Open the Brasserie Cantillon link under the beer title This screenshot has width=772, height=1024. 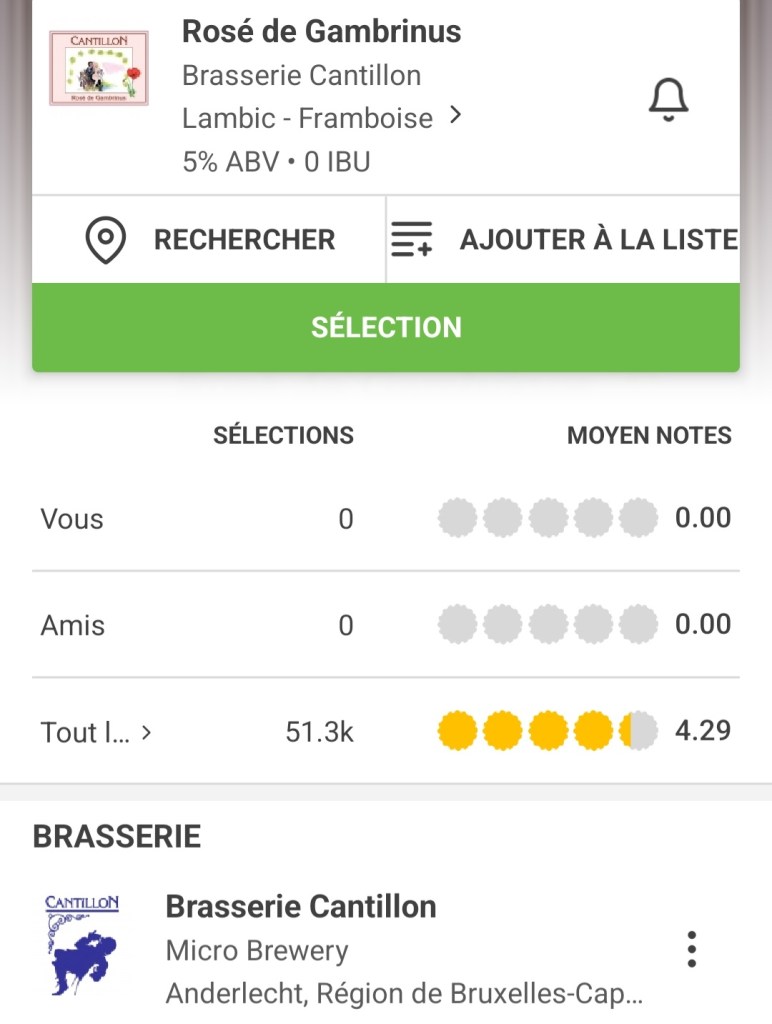pyautogui.click(x=301, y=76)
